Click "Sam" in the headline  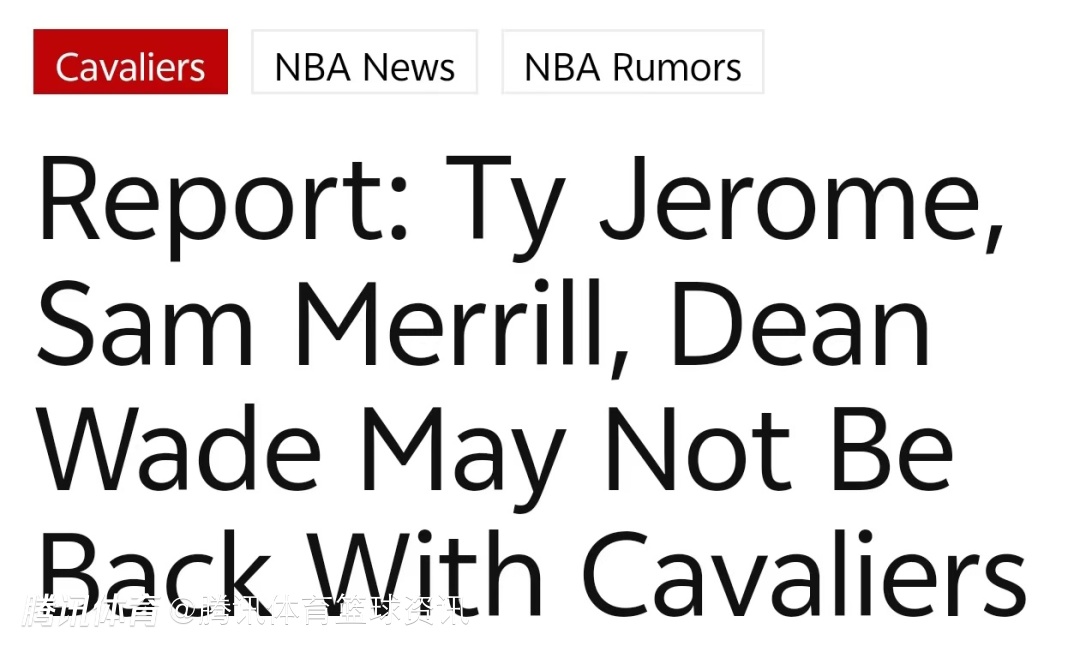(145, 324)
